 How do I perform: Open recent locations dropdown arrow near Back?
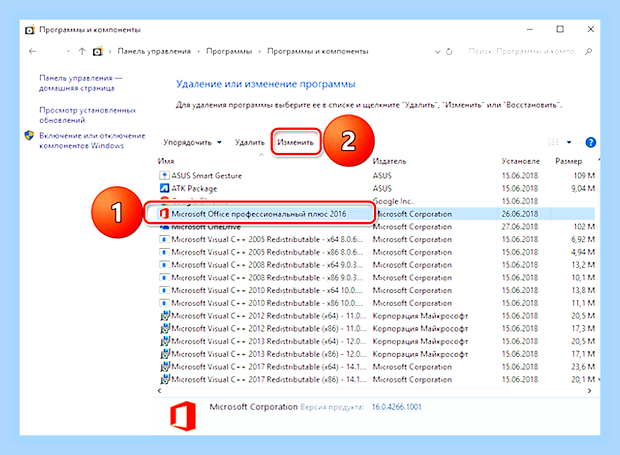click(68, 51)
